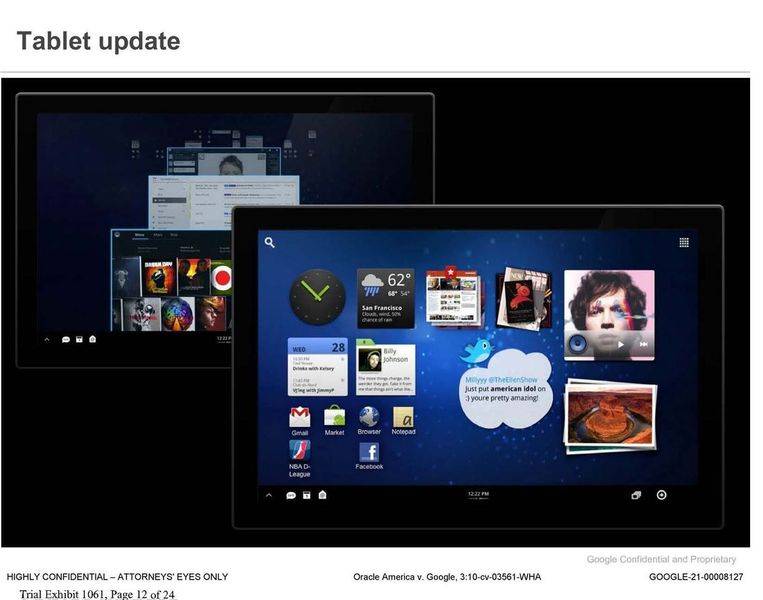Select the Green Day album on back tablet
763x600 pixels.
tap(159, 277)
